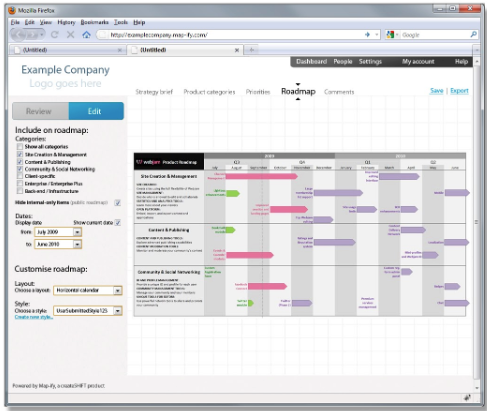
Task: Open the address bar history dropdown arrow
Action: point(377,35)
